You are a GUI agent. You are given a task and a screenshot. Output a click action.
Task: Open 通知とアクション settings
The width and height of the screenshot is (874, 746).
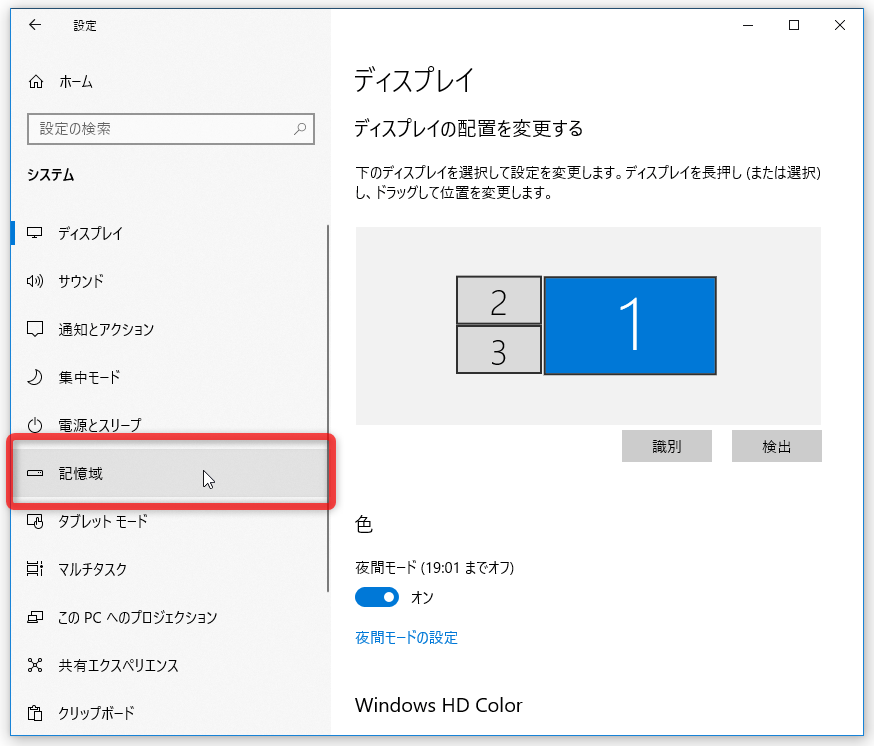[169, 329]
